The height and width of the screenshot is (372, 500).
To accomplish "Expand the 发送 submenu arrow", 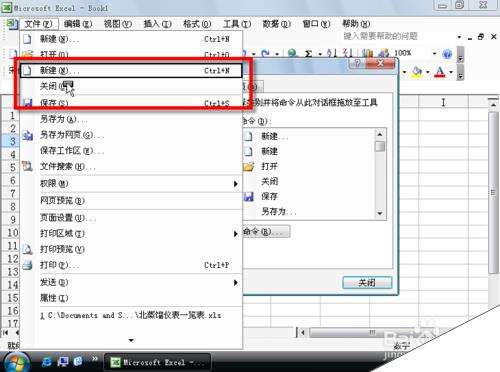I will pyautogui.click(x=235, y=282).
